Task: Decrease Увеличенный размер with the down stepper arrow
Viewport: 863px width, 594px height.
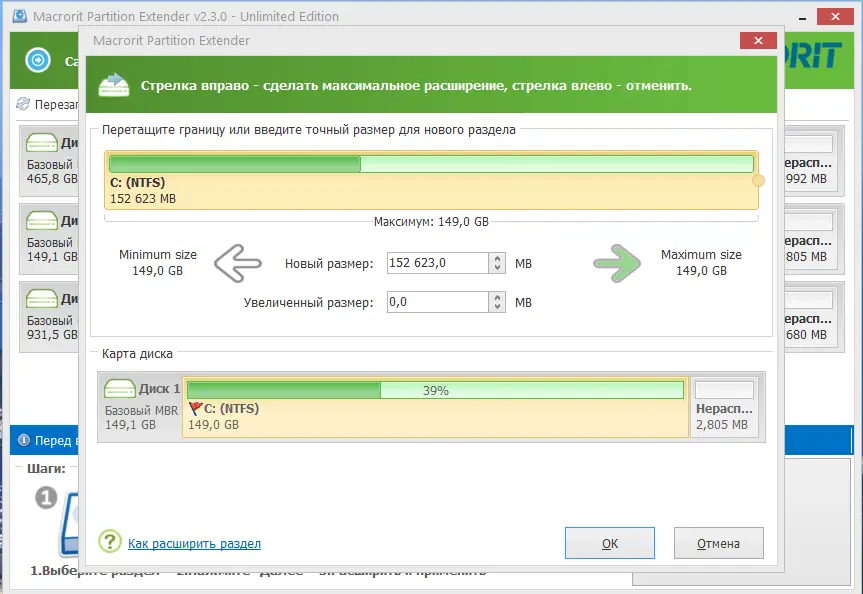Action: point(497,307)
